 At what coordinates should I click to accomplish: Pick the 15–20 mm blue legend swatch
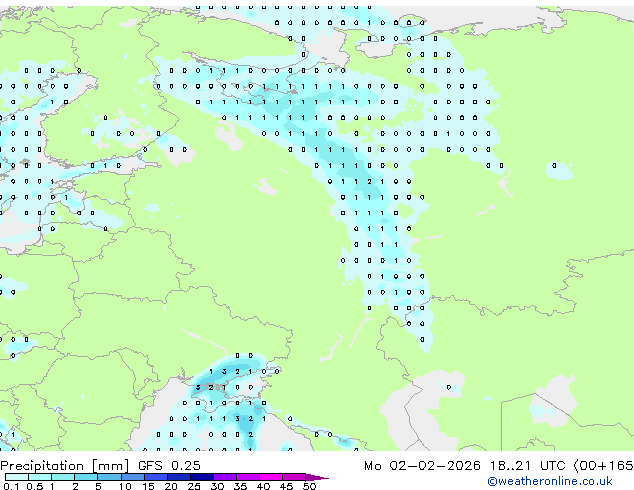pyautogui.click(x=156, y=477)
